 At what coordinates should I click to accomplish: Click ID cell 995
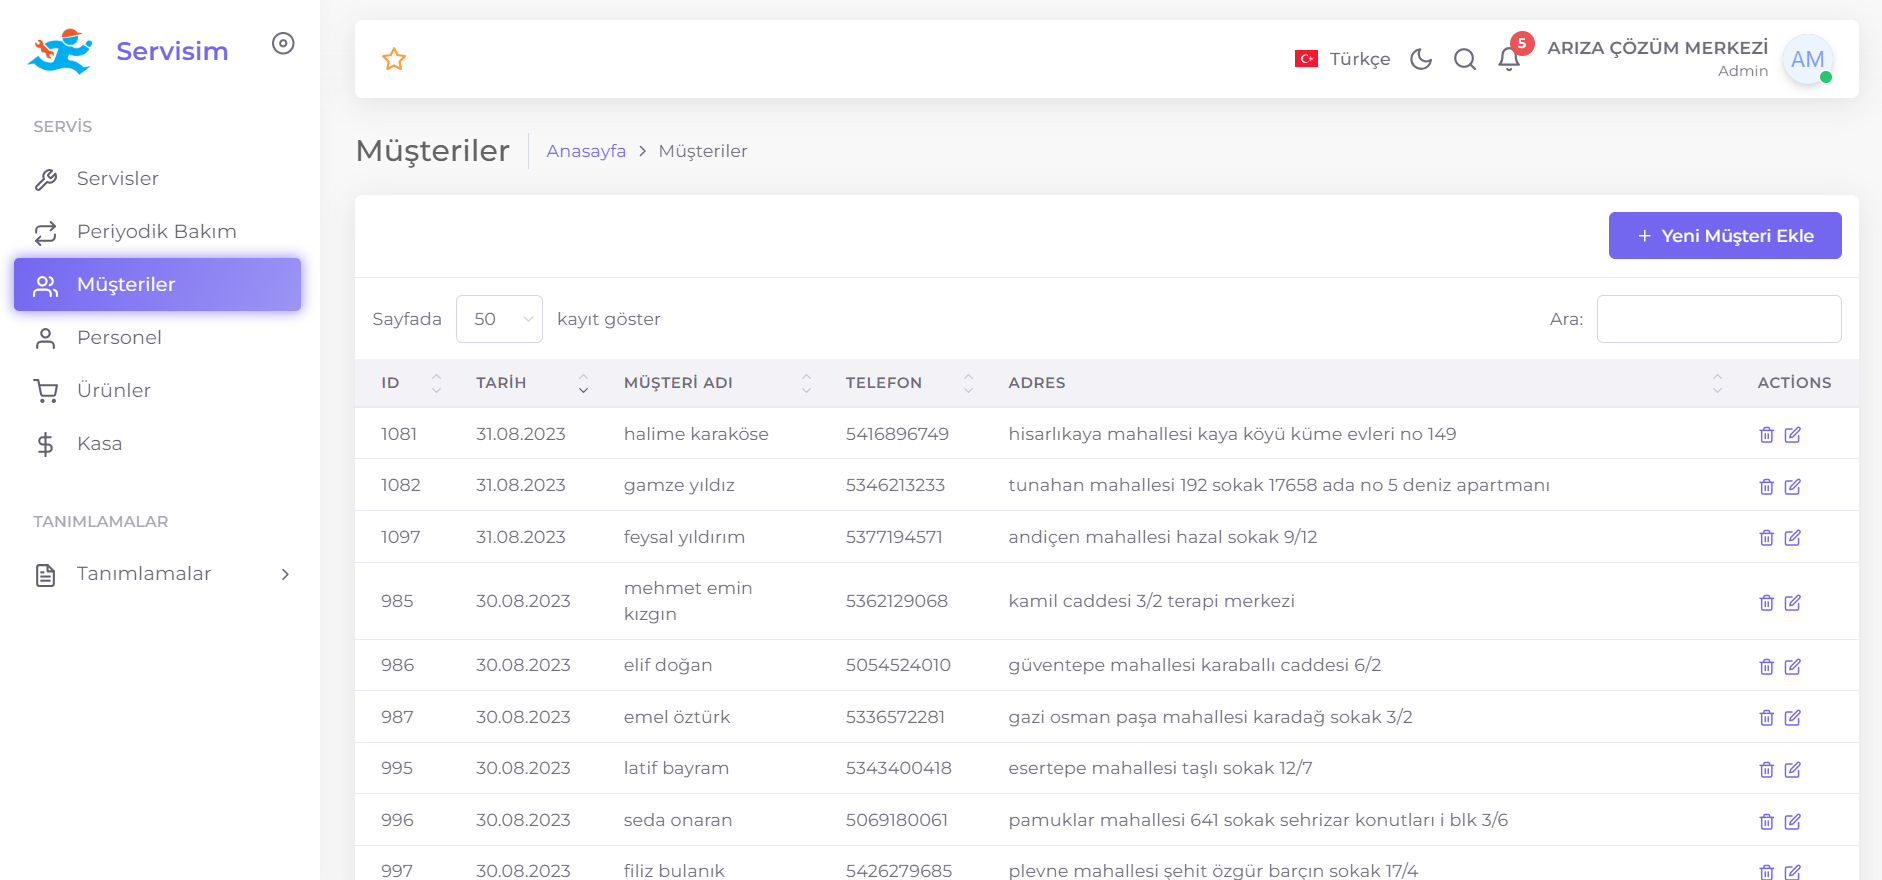pyautogui.click(x=397, y=768)
